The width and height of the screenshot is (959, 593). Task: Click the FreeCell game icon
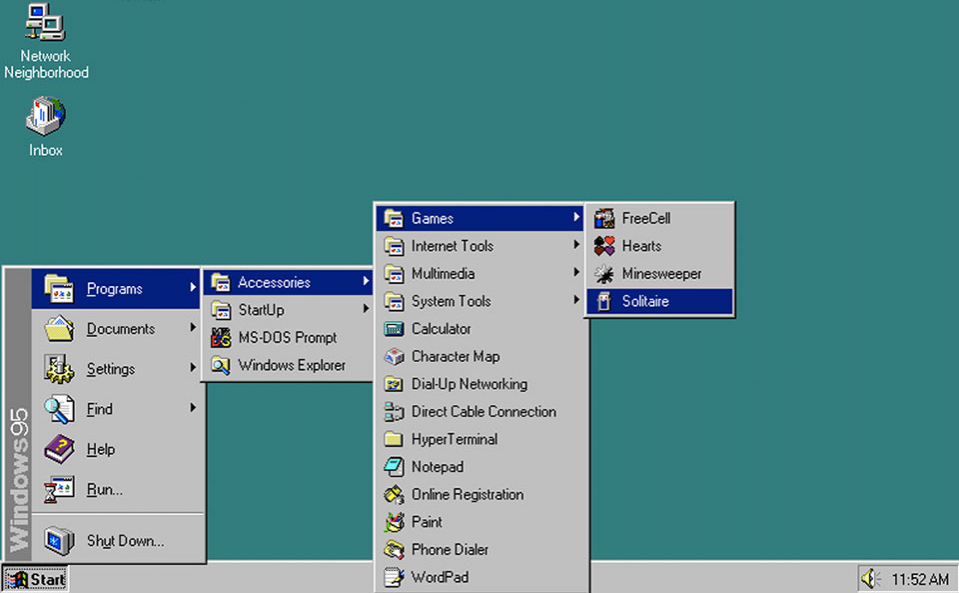tap(604, 218)
